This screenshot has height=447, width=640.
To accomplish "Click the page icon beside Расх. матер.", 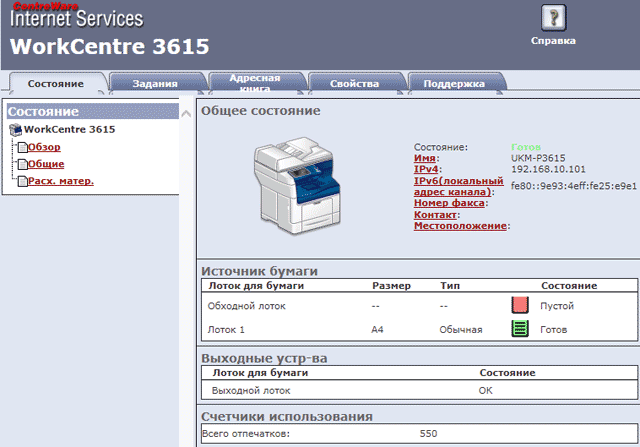I will [x=22, y=181].
